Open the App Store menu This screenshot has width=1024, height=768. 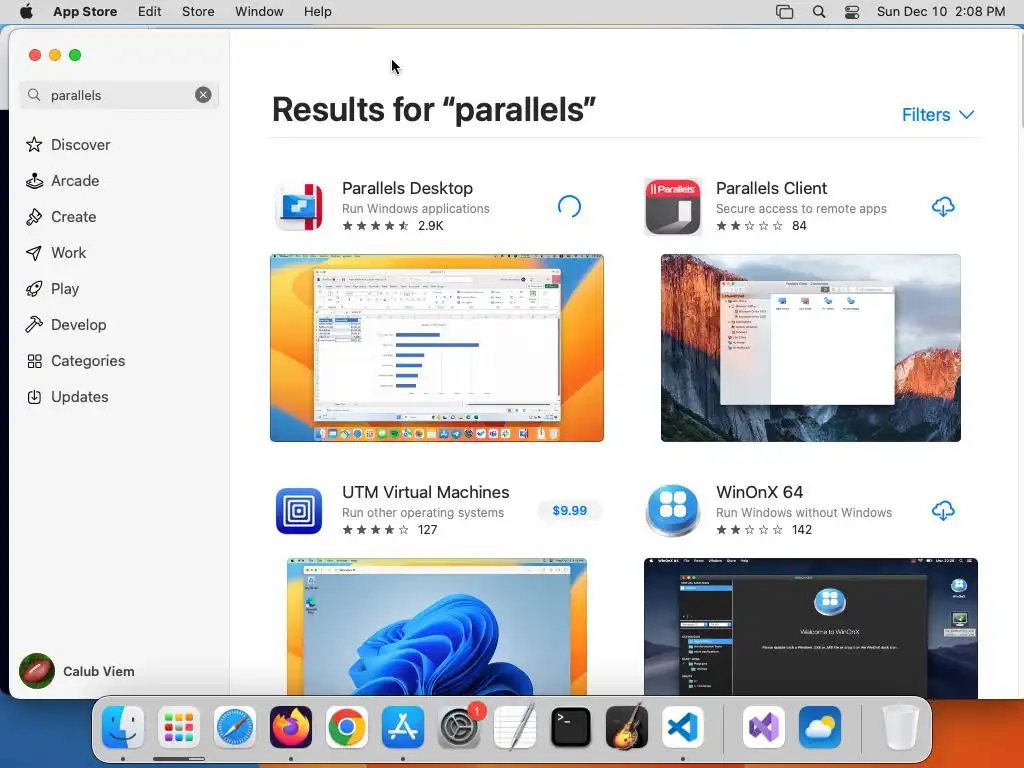coord(85,12)
